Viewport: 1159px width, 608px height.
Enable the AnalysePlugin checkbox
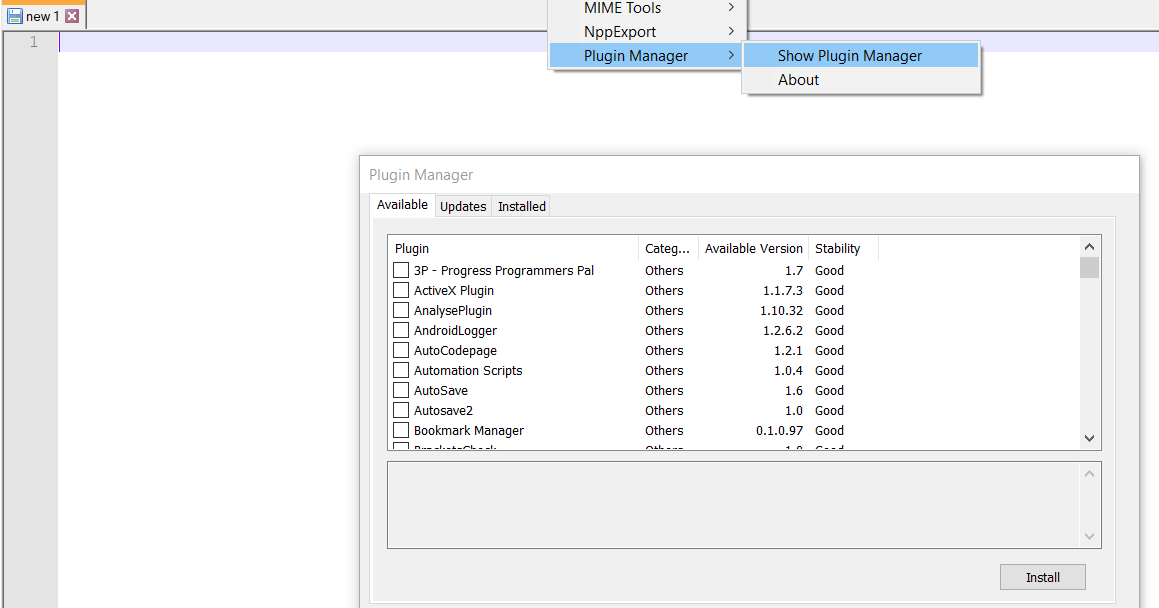[401, 310]
